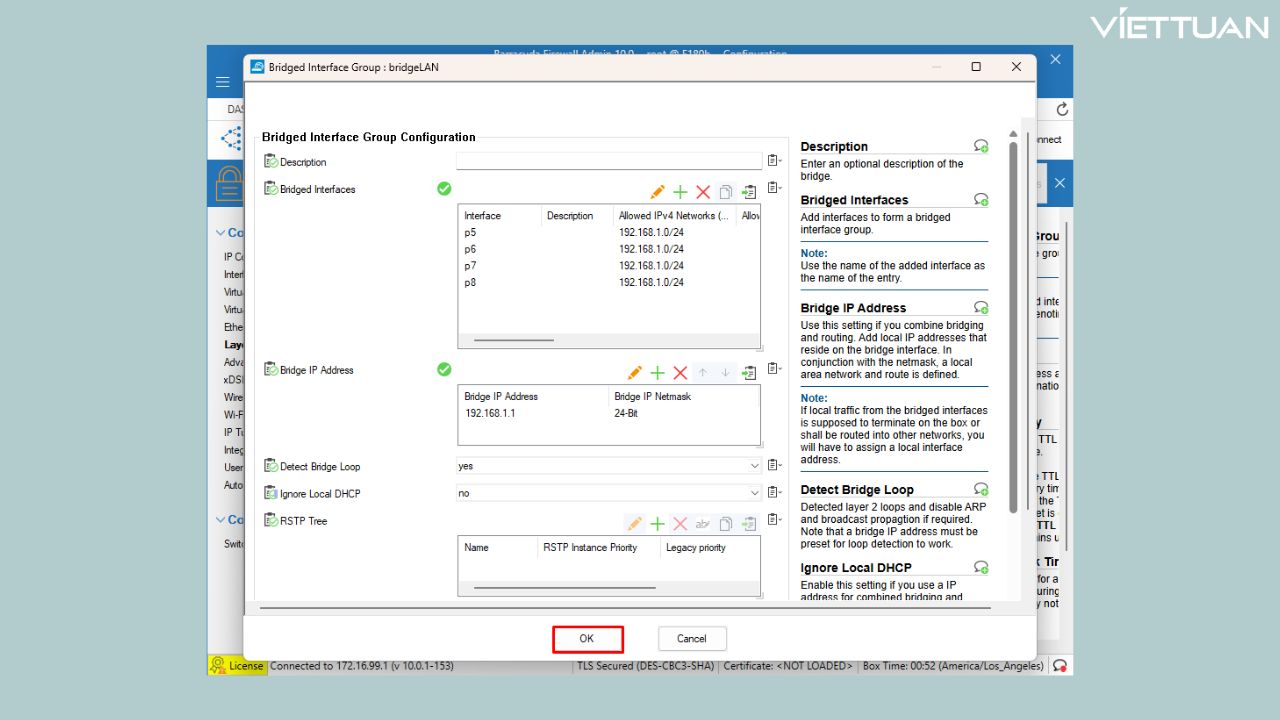The width and height of the screenshot is (1280, 720).
Task: Select the 192.168.1.1 bridge IP row
Action: [490, 413]
